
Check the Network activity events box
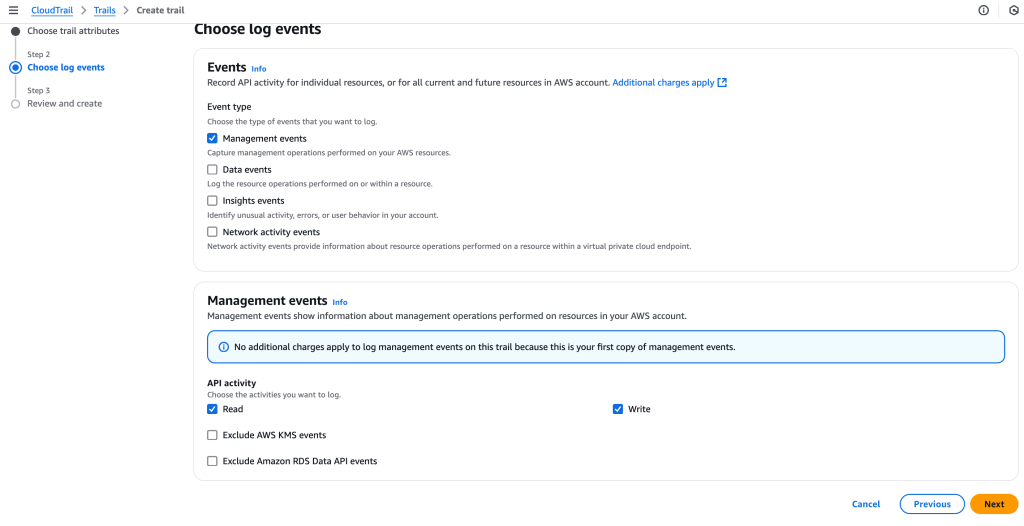pyautogui.click(x=212, y=232)
